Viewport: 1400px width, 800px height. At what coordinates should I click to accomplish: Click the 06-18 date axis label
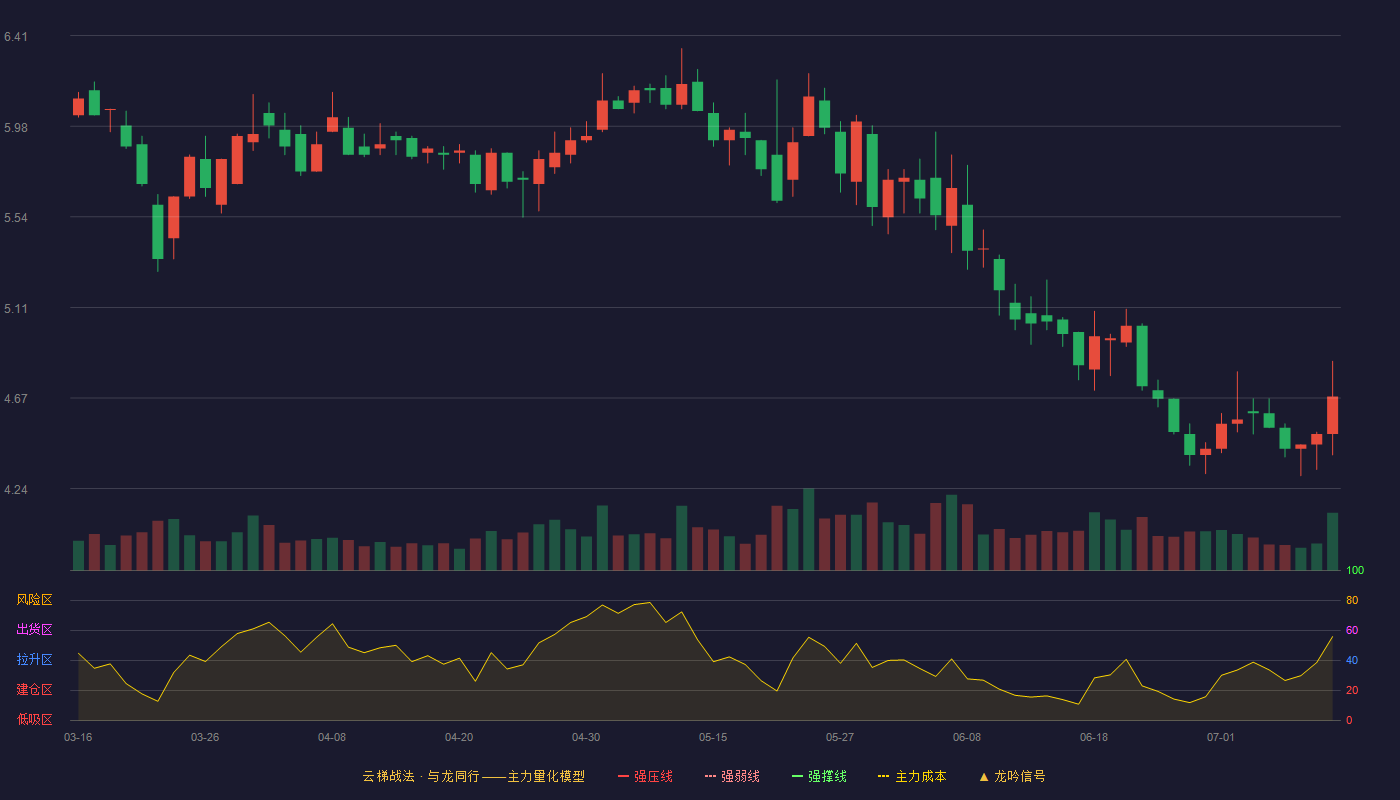pos(1094,737)
